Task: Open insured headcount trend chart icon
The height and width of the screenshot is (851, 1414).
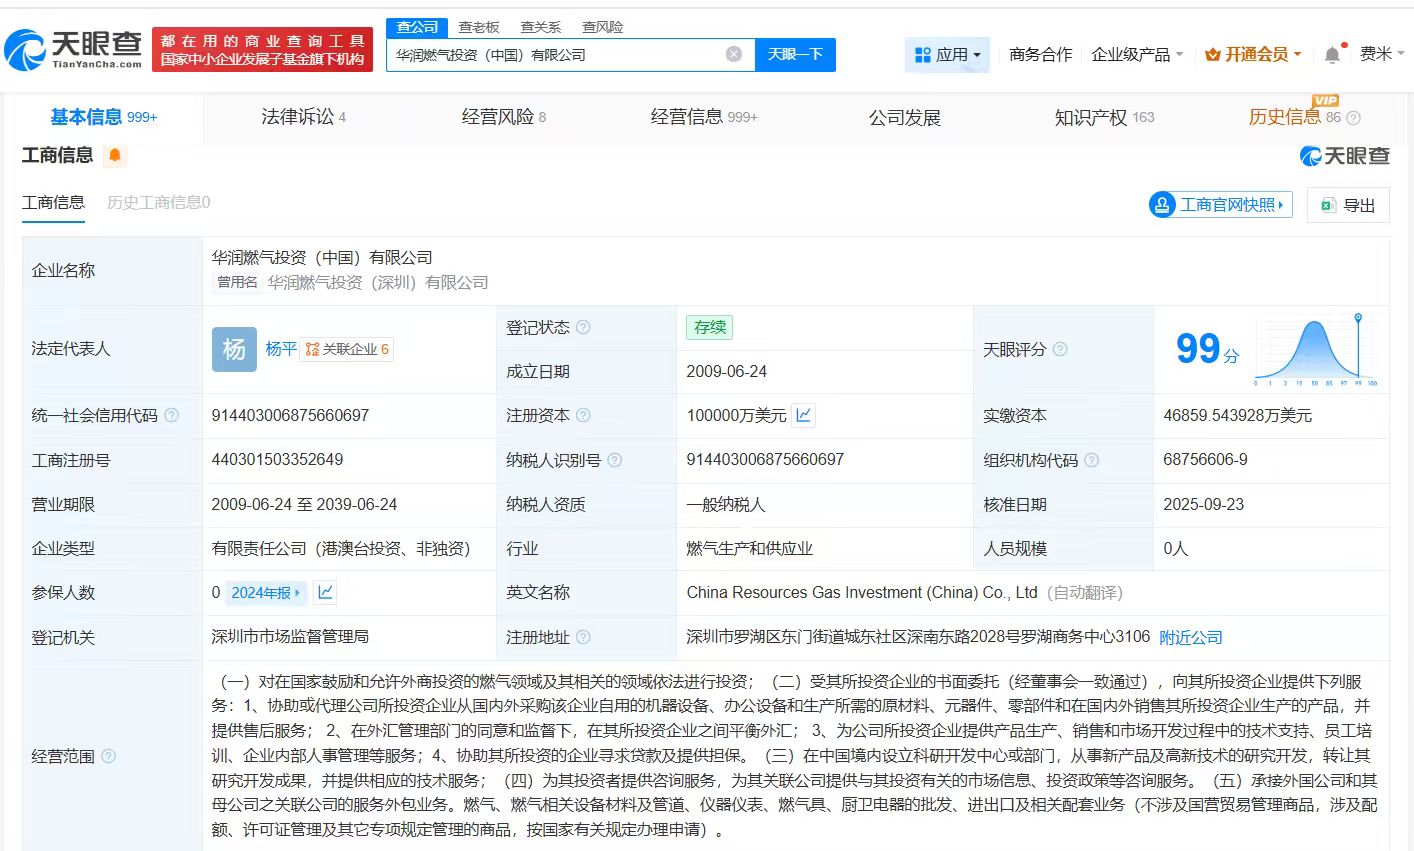Action: [x=325, y=592]
